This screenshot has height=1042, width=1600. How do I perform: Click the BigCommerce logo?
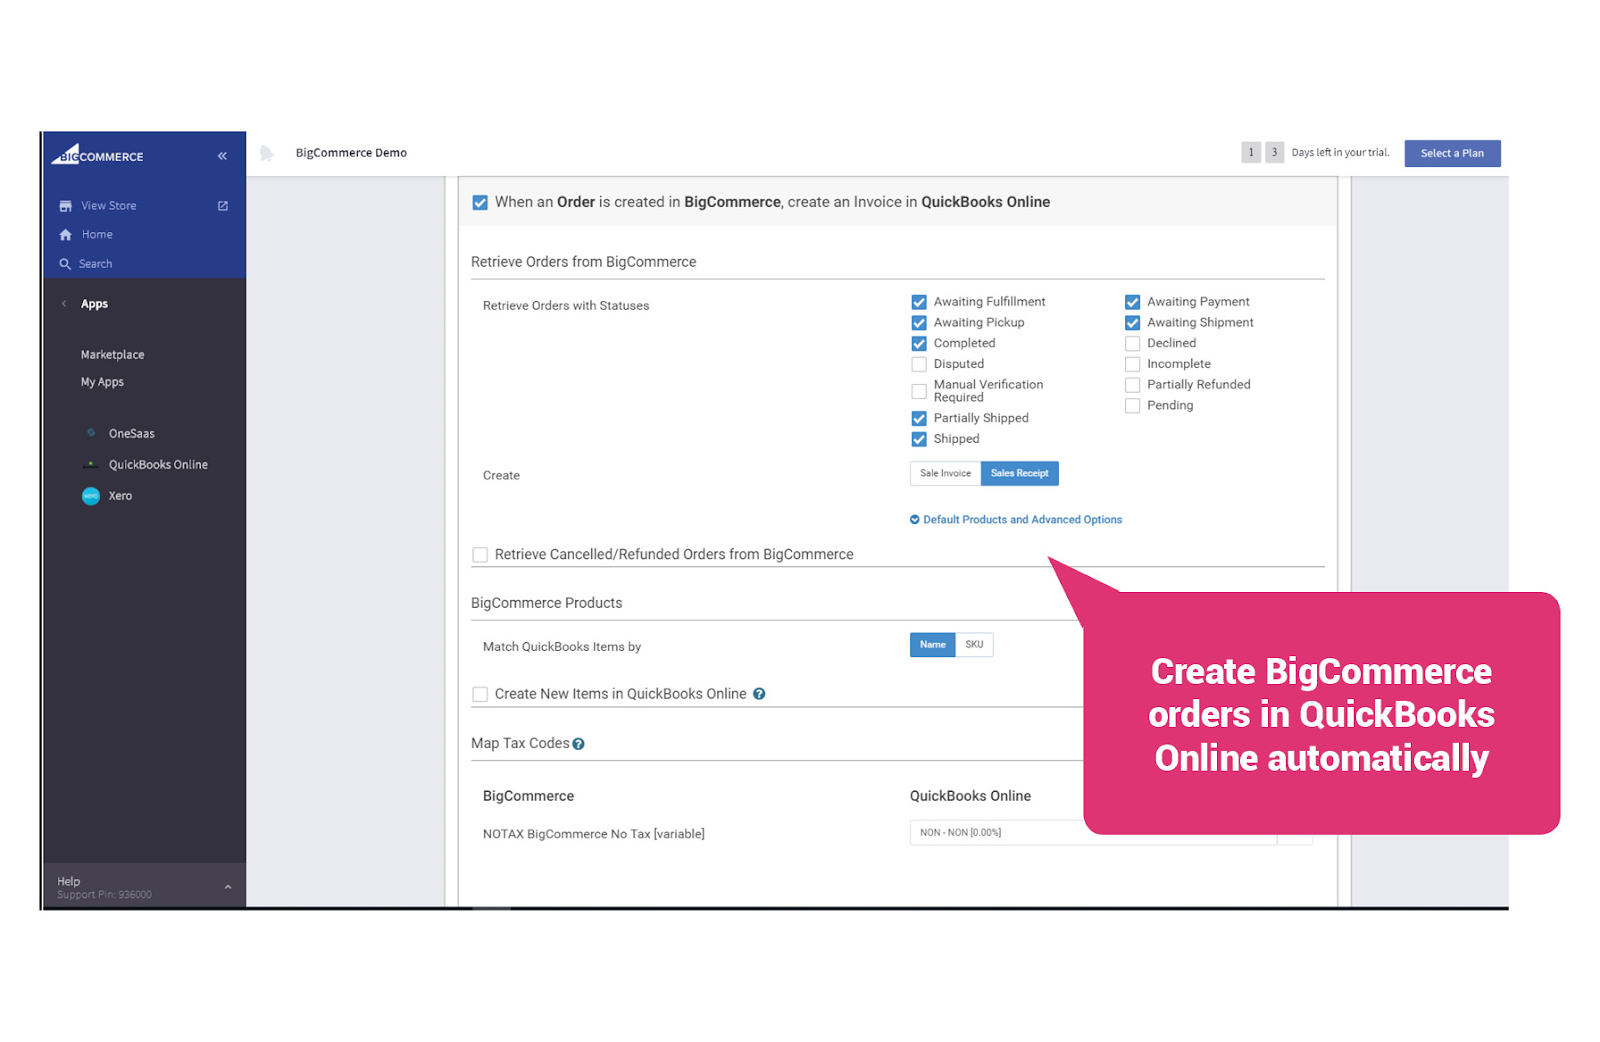(98, 154)
